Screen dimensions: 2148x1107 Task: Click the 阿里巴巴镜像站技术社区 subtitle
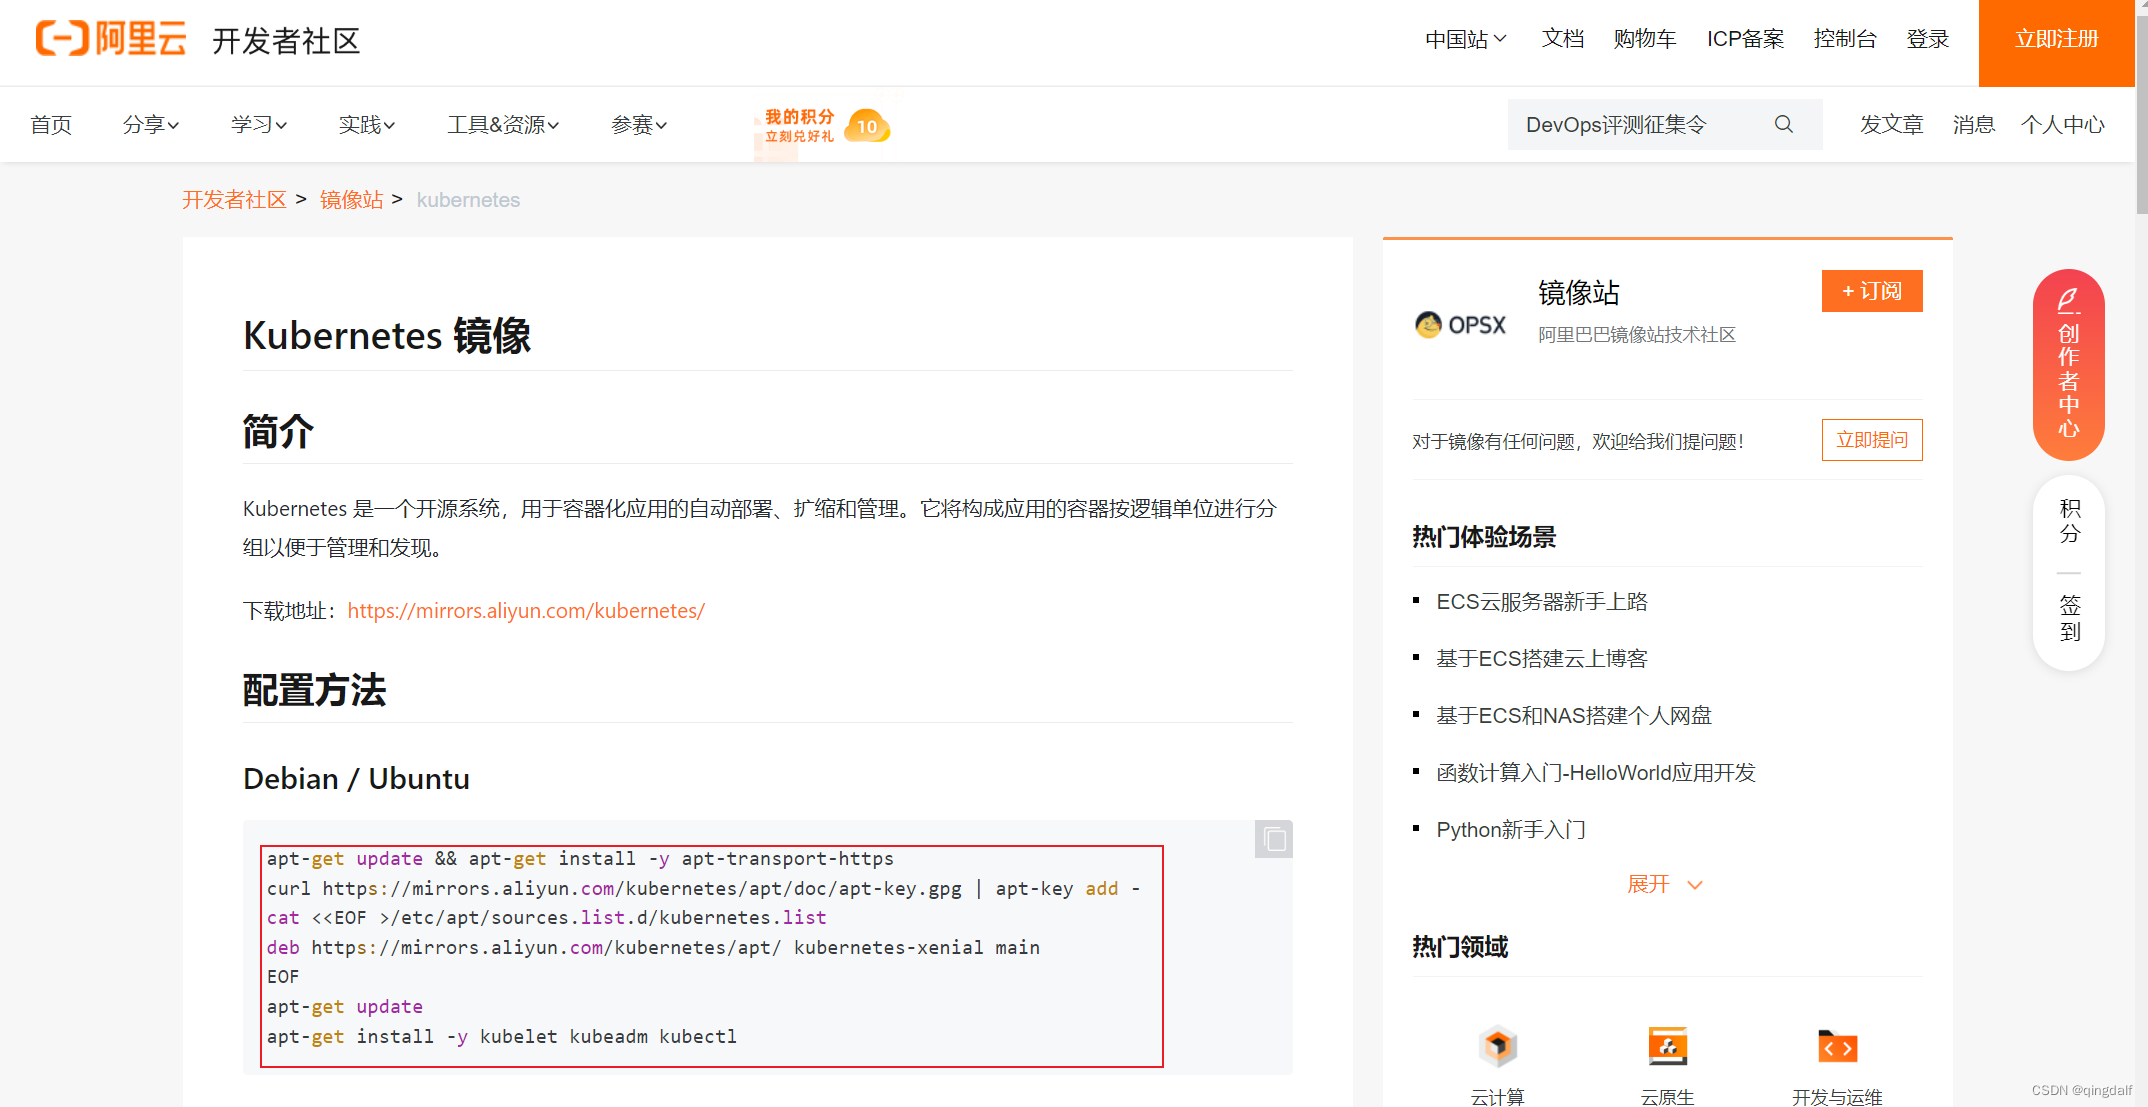point(1637,335)
